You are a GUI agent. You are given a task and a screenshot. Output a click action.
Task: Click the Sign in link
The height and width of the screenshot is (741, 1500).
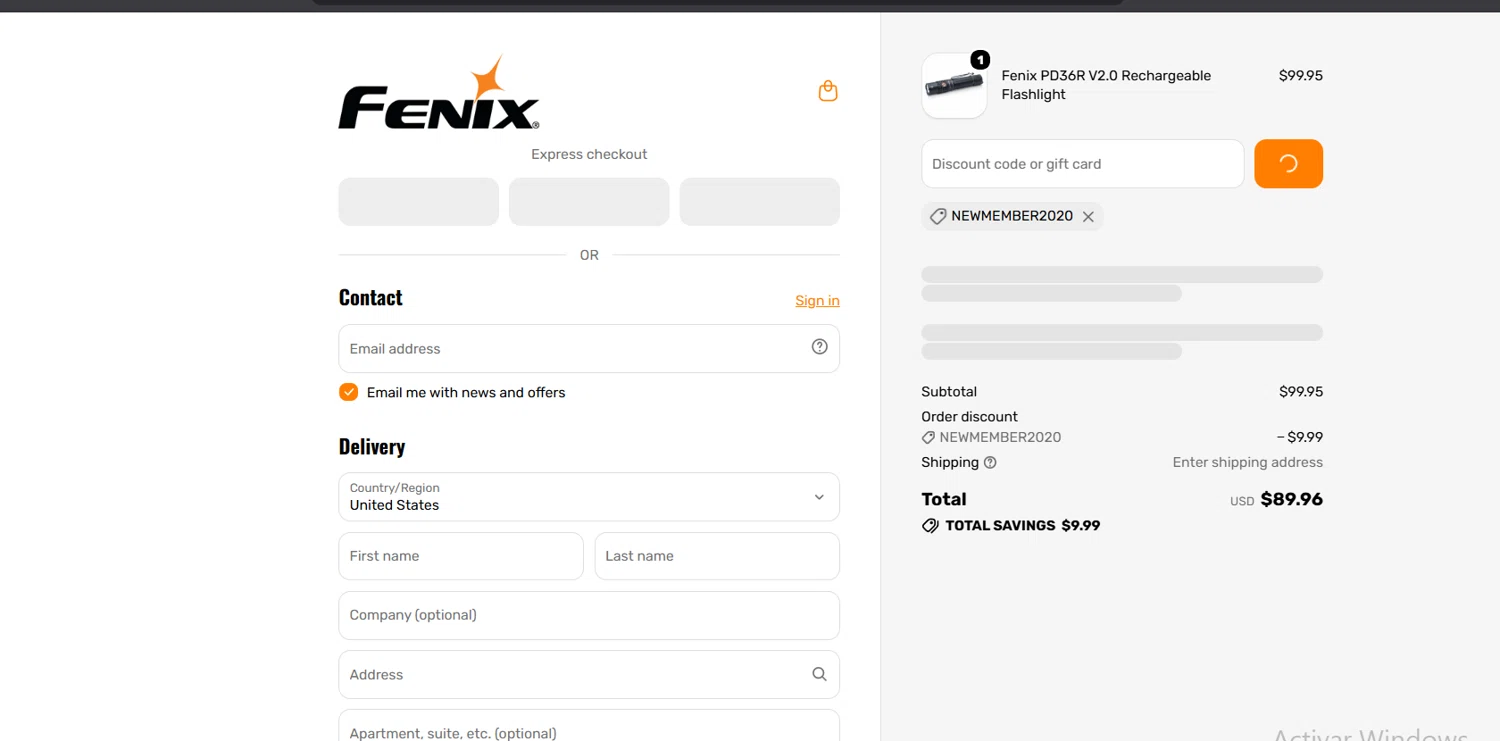817,300
